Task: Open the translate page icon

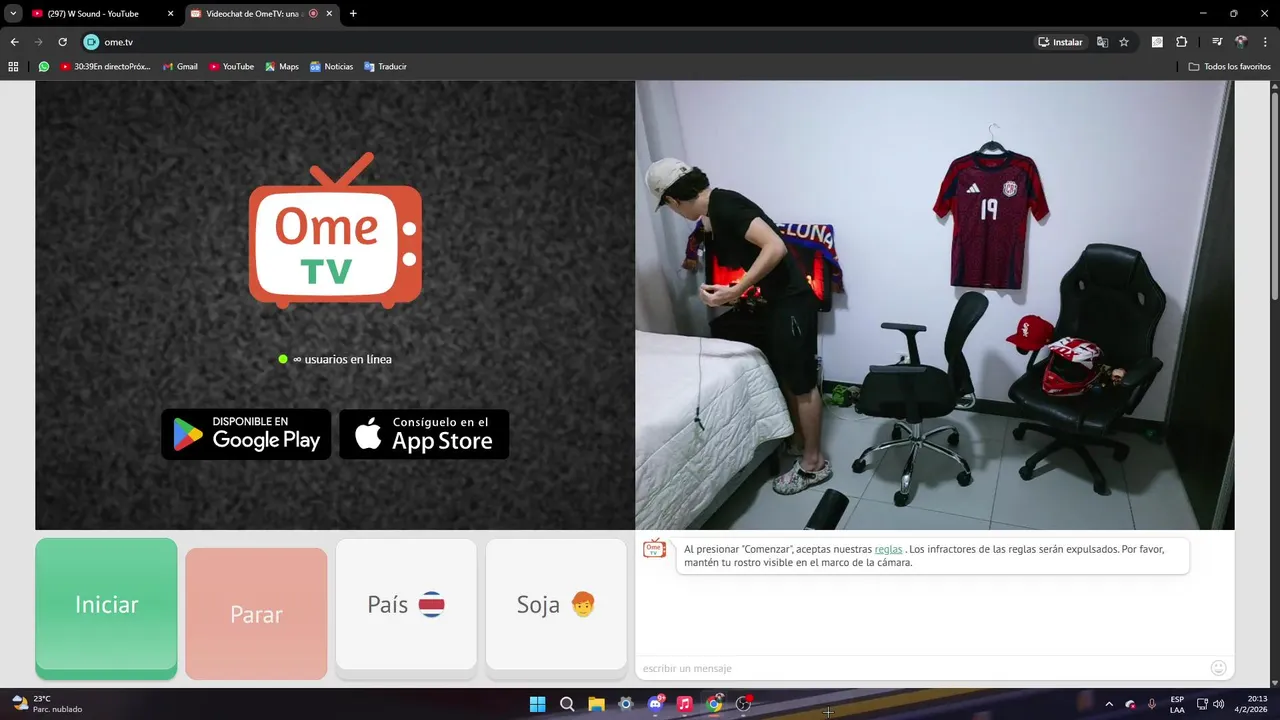Action: point(1102,42)
